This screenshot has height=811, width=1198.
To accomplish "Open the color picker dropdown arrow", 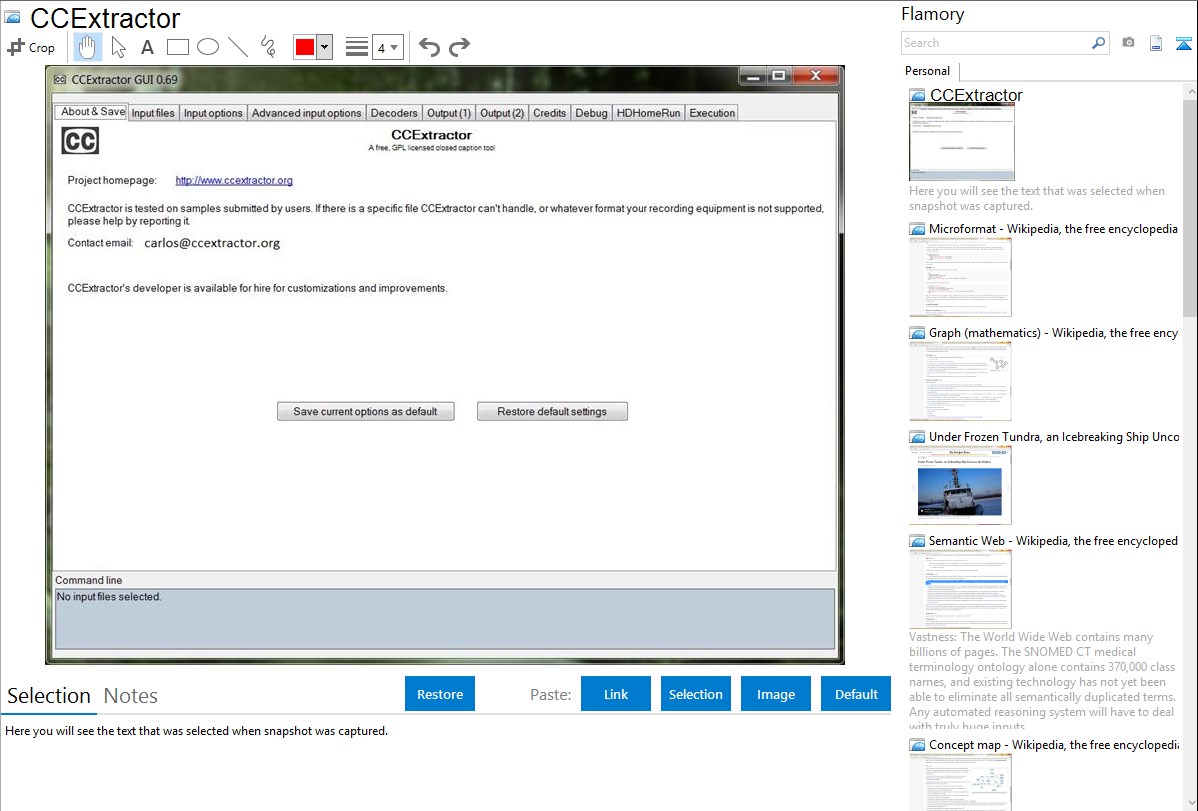I will pos(325,47).
